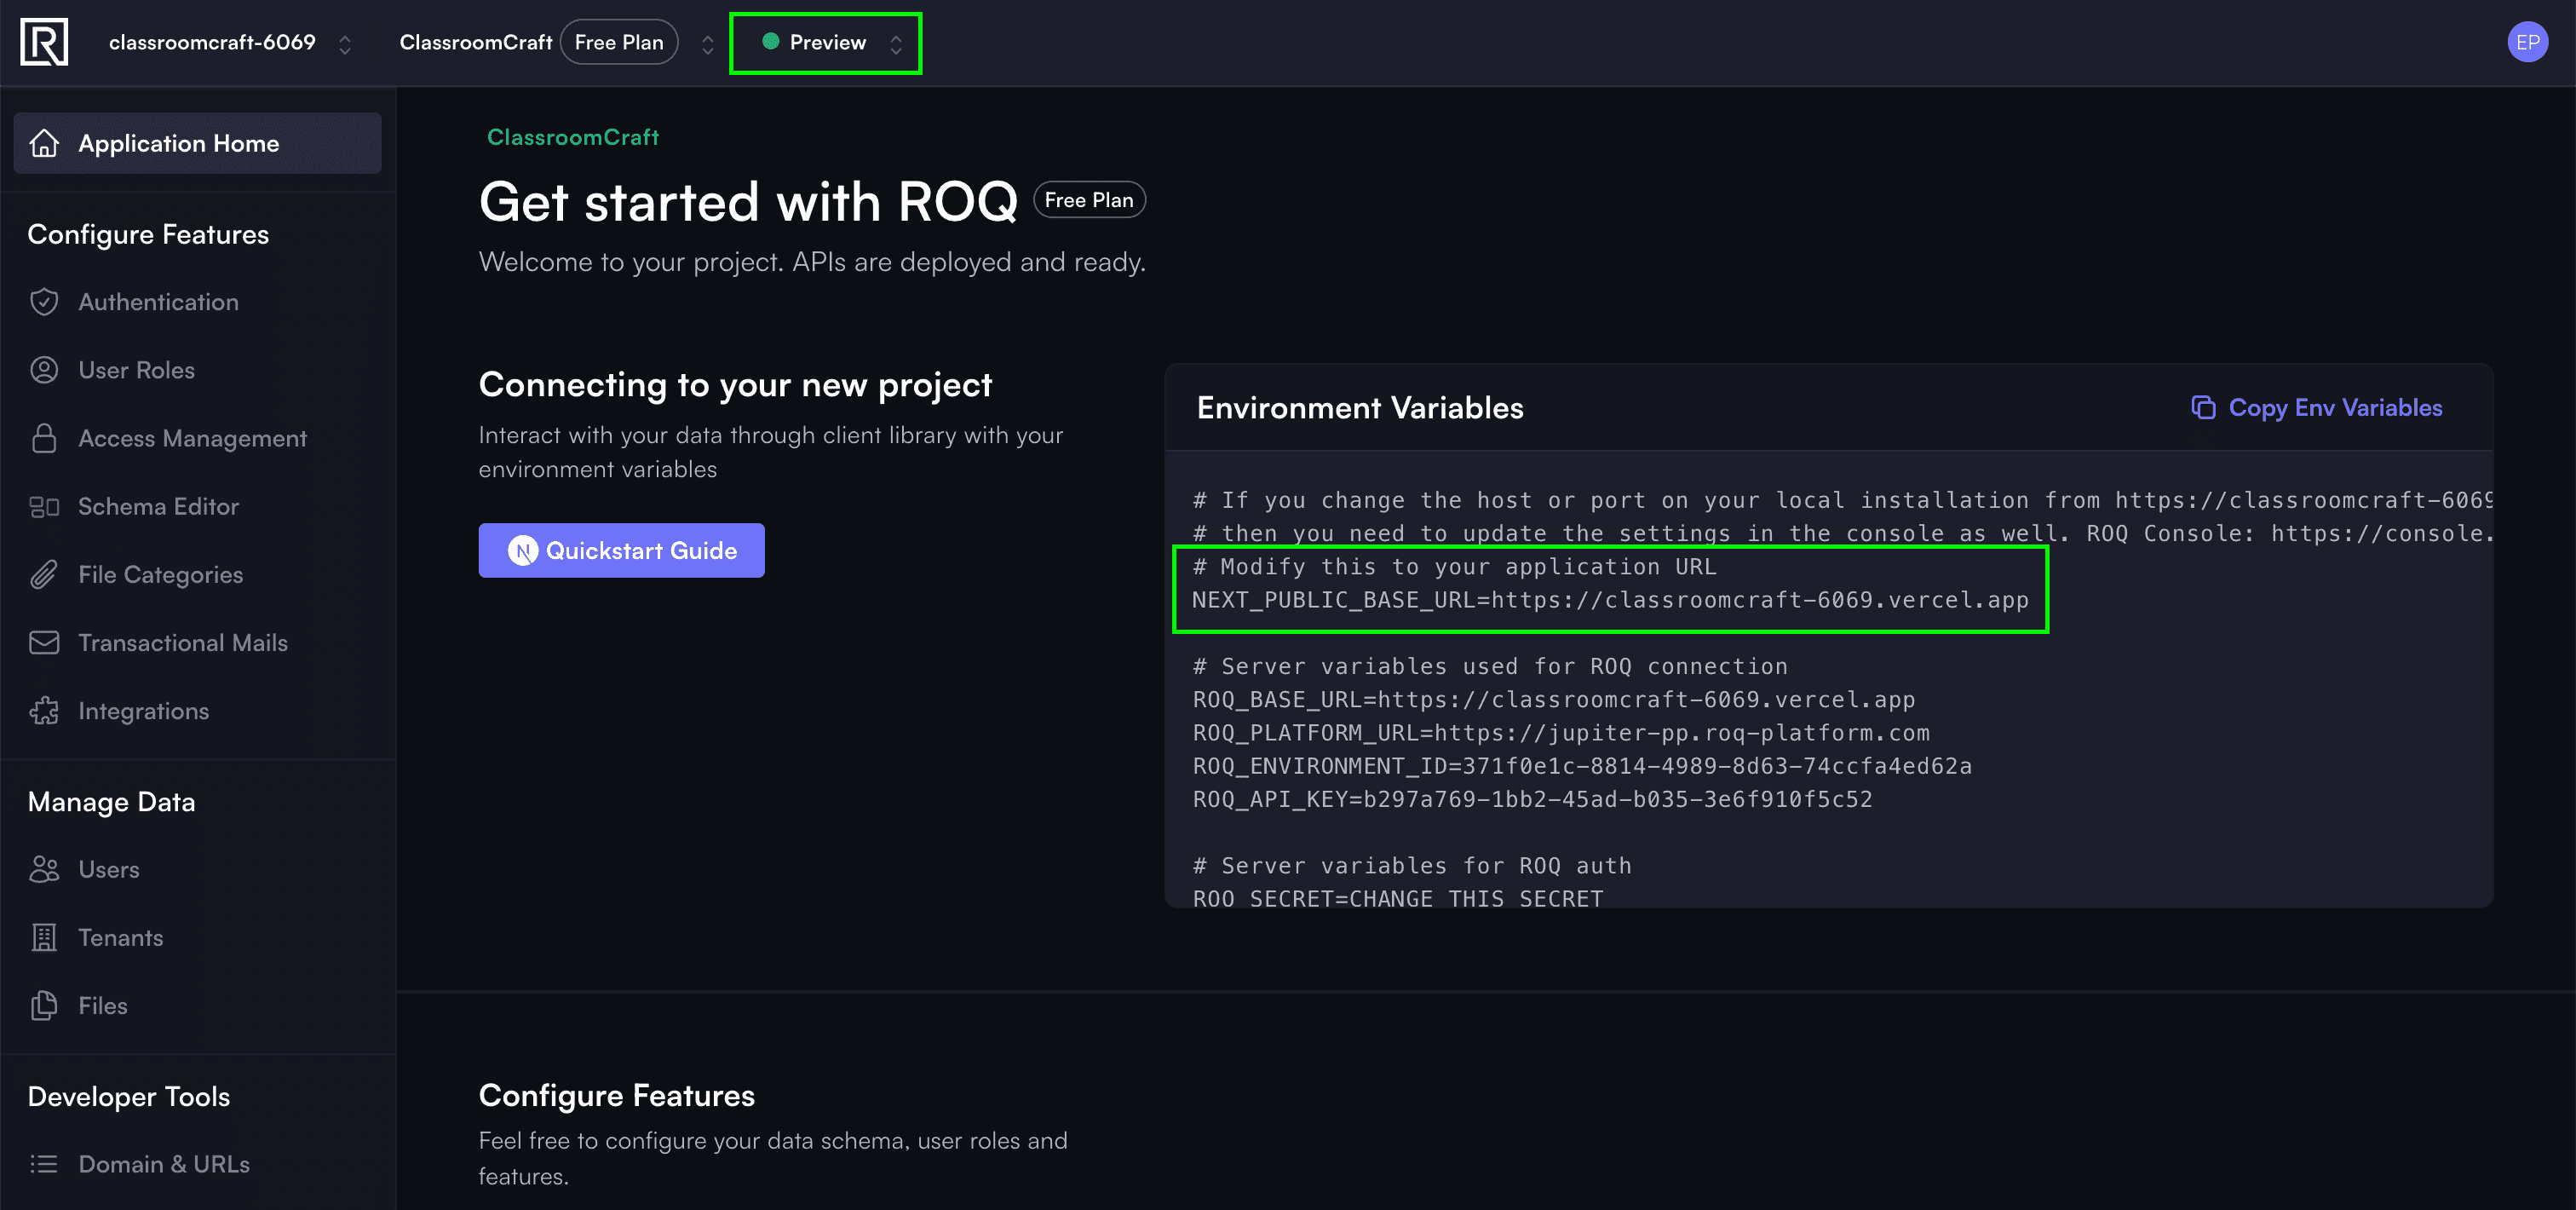Image resolution: width=2576 pixels, height=1210 pixels.
Task: Expand the classroomcraft-6069 project switcher
Action: pyautogui.click(x=345, y=44)
